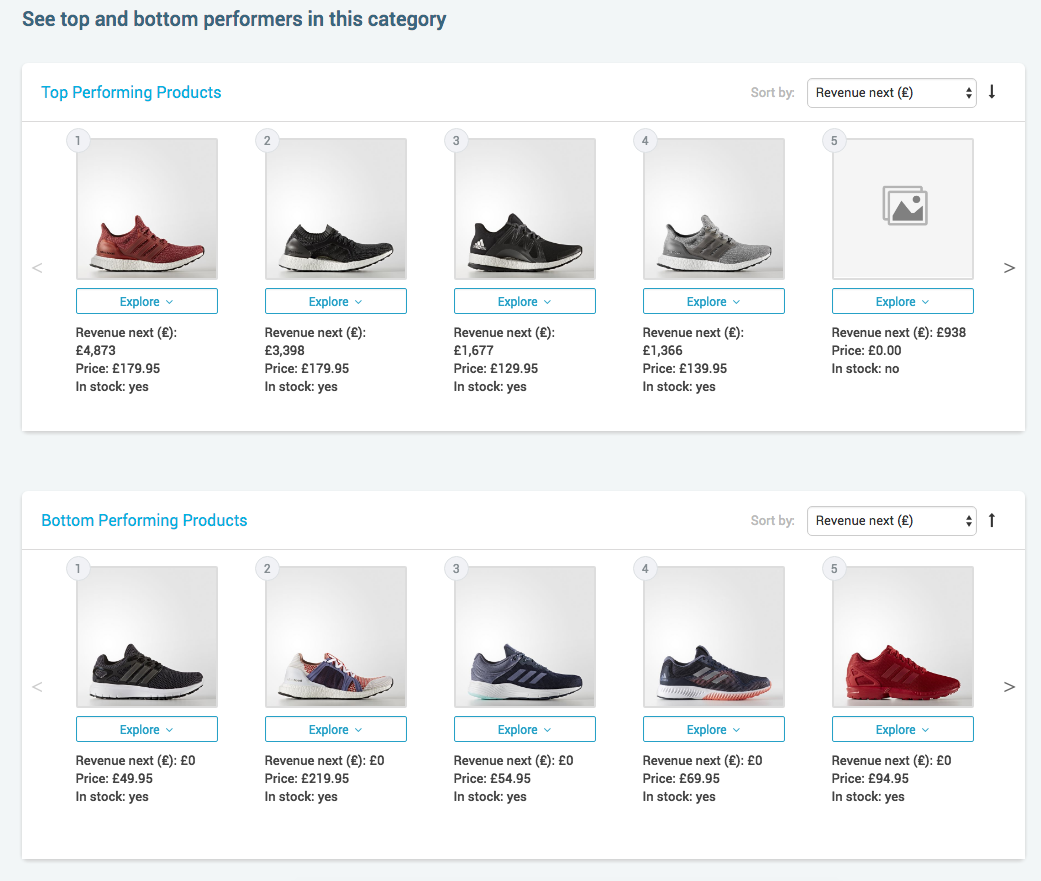The height and width of the screenshot is (881, 1041).
Task: Click the Bottom Performing Products heading link
Action: (x=144, y=521)
